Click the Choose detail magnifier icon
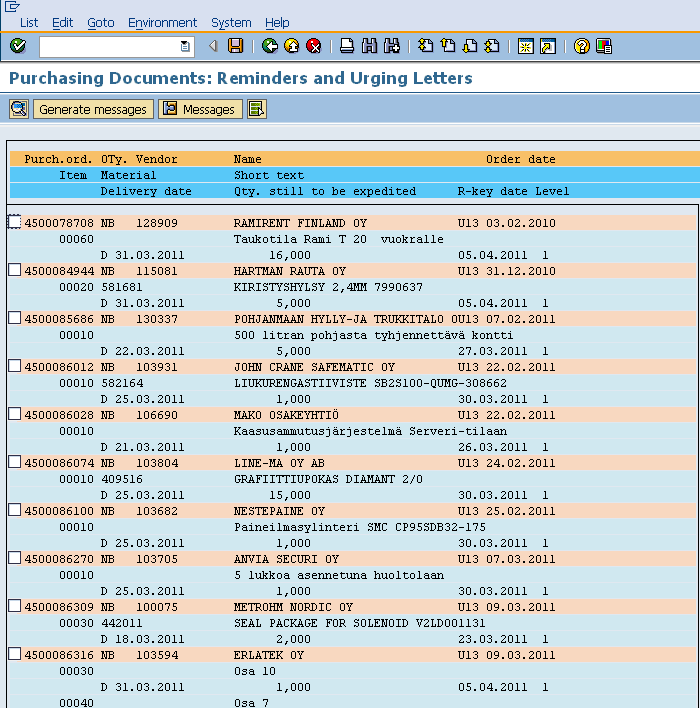 (19, 109)
